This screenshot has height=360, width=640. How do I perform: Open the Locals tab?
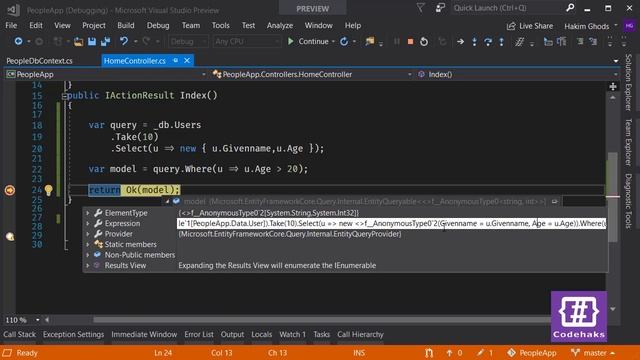pyautogui.click(x=262, y=334)
